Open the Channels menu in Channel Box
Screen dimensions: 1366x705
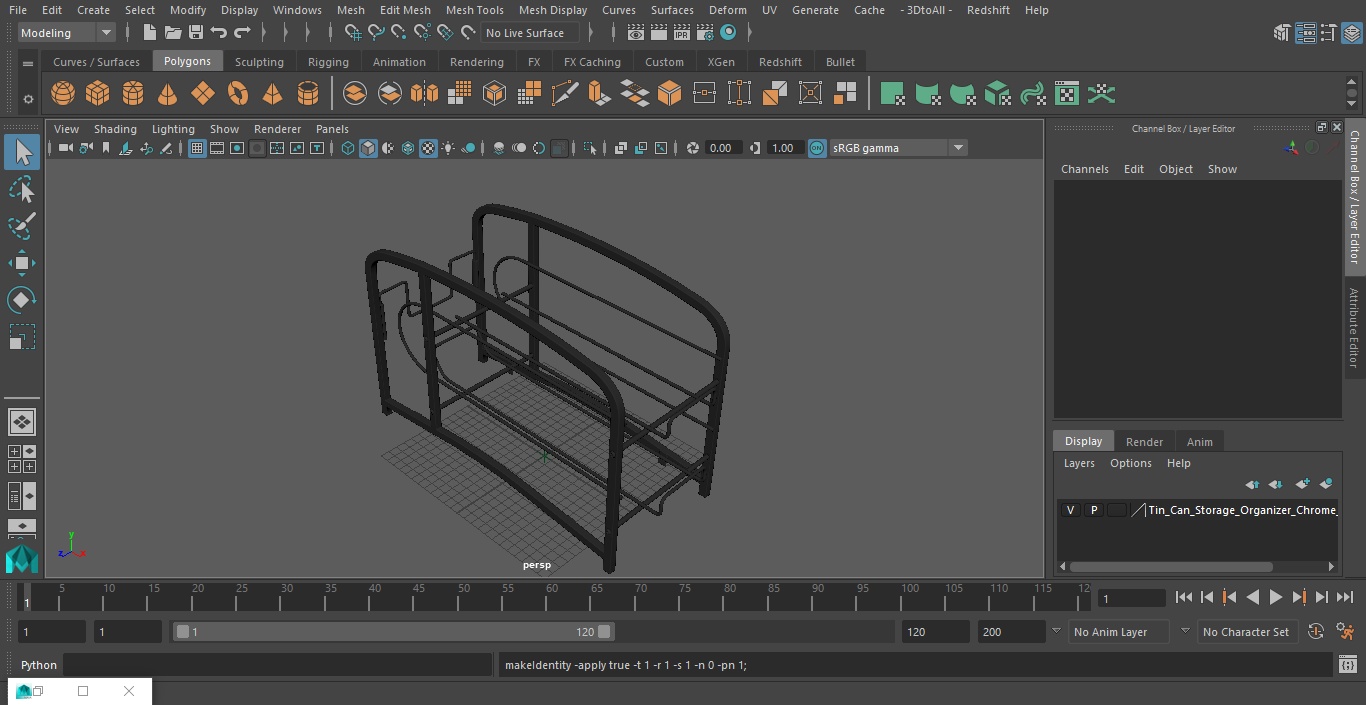[1085, 169]
